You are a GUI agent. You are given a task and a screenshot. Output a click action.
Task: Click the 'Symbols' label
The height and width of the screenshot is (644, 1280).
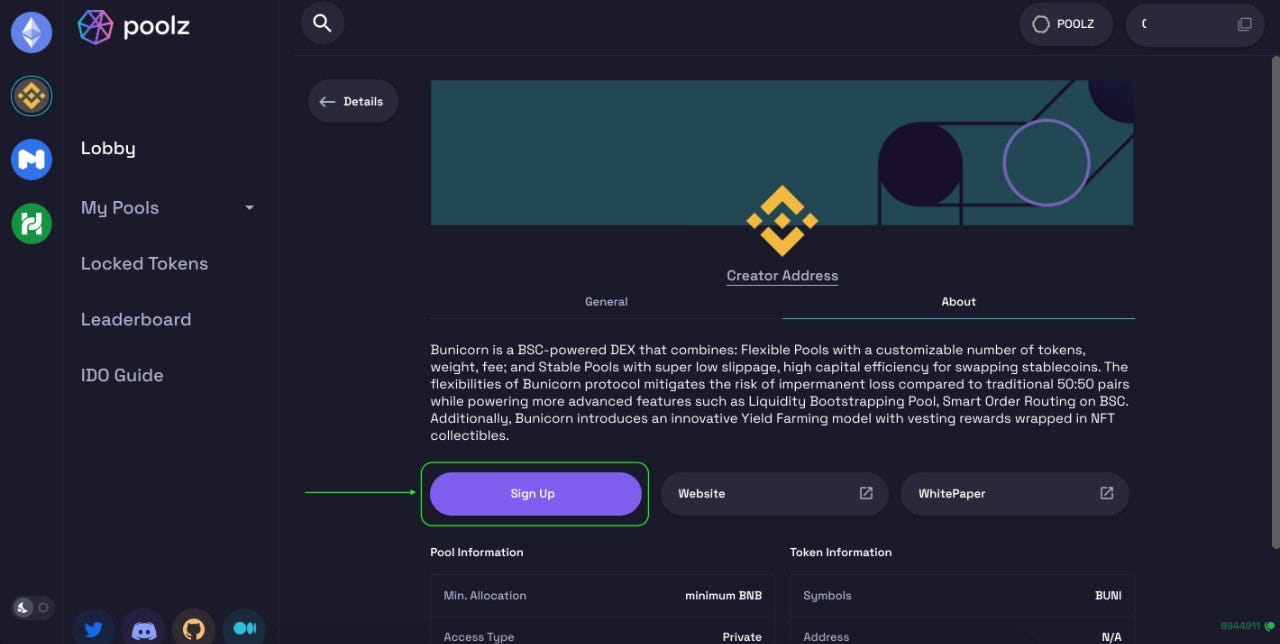point(828,596)
